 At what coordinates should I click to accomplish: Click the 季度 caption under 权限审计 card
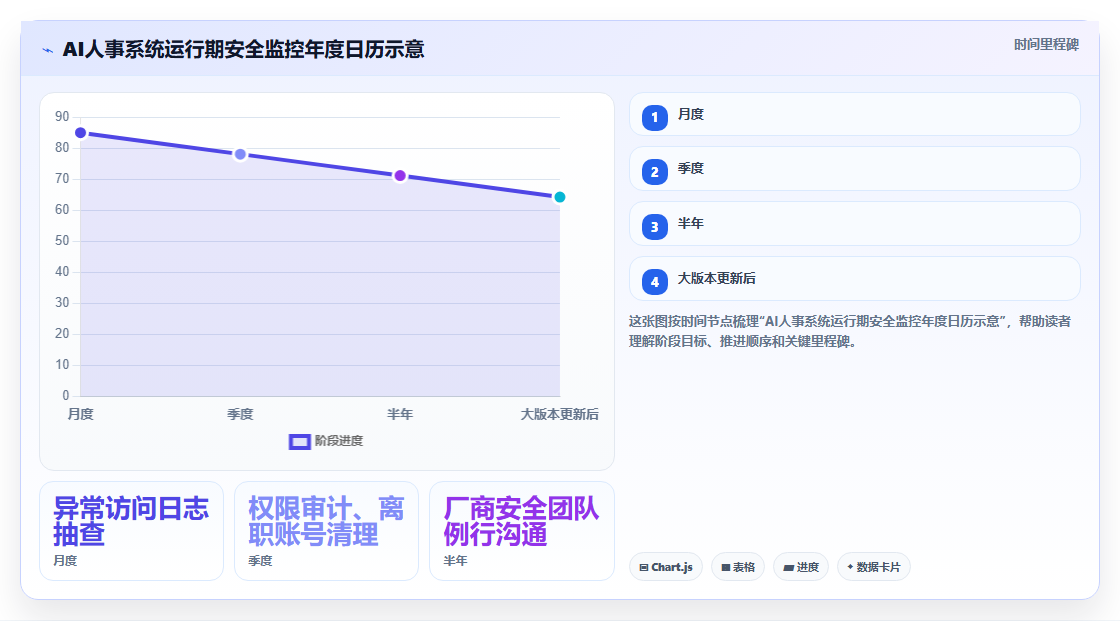[x=260, y=561]
